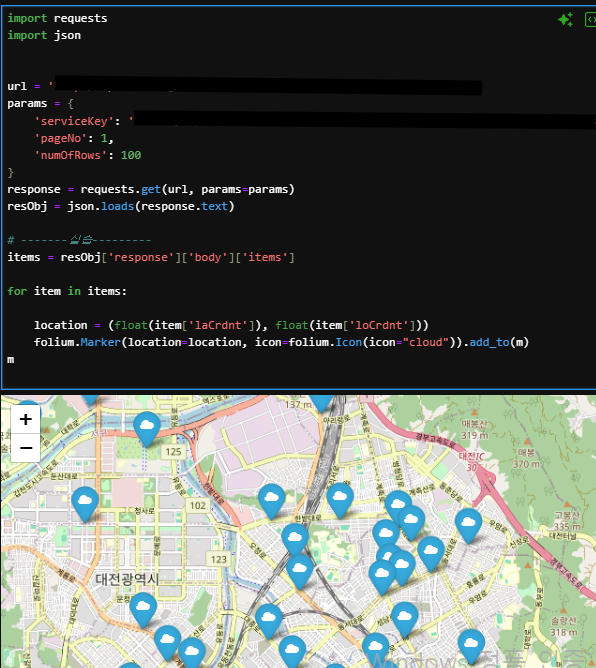Click the 고봉산 335 m mountain label
596x668 pixels.
567,521
